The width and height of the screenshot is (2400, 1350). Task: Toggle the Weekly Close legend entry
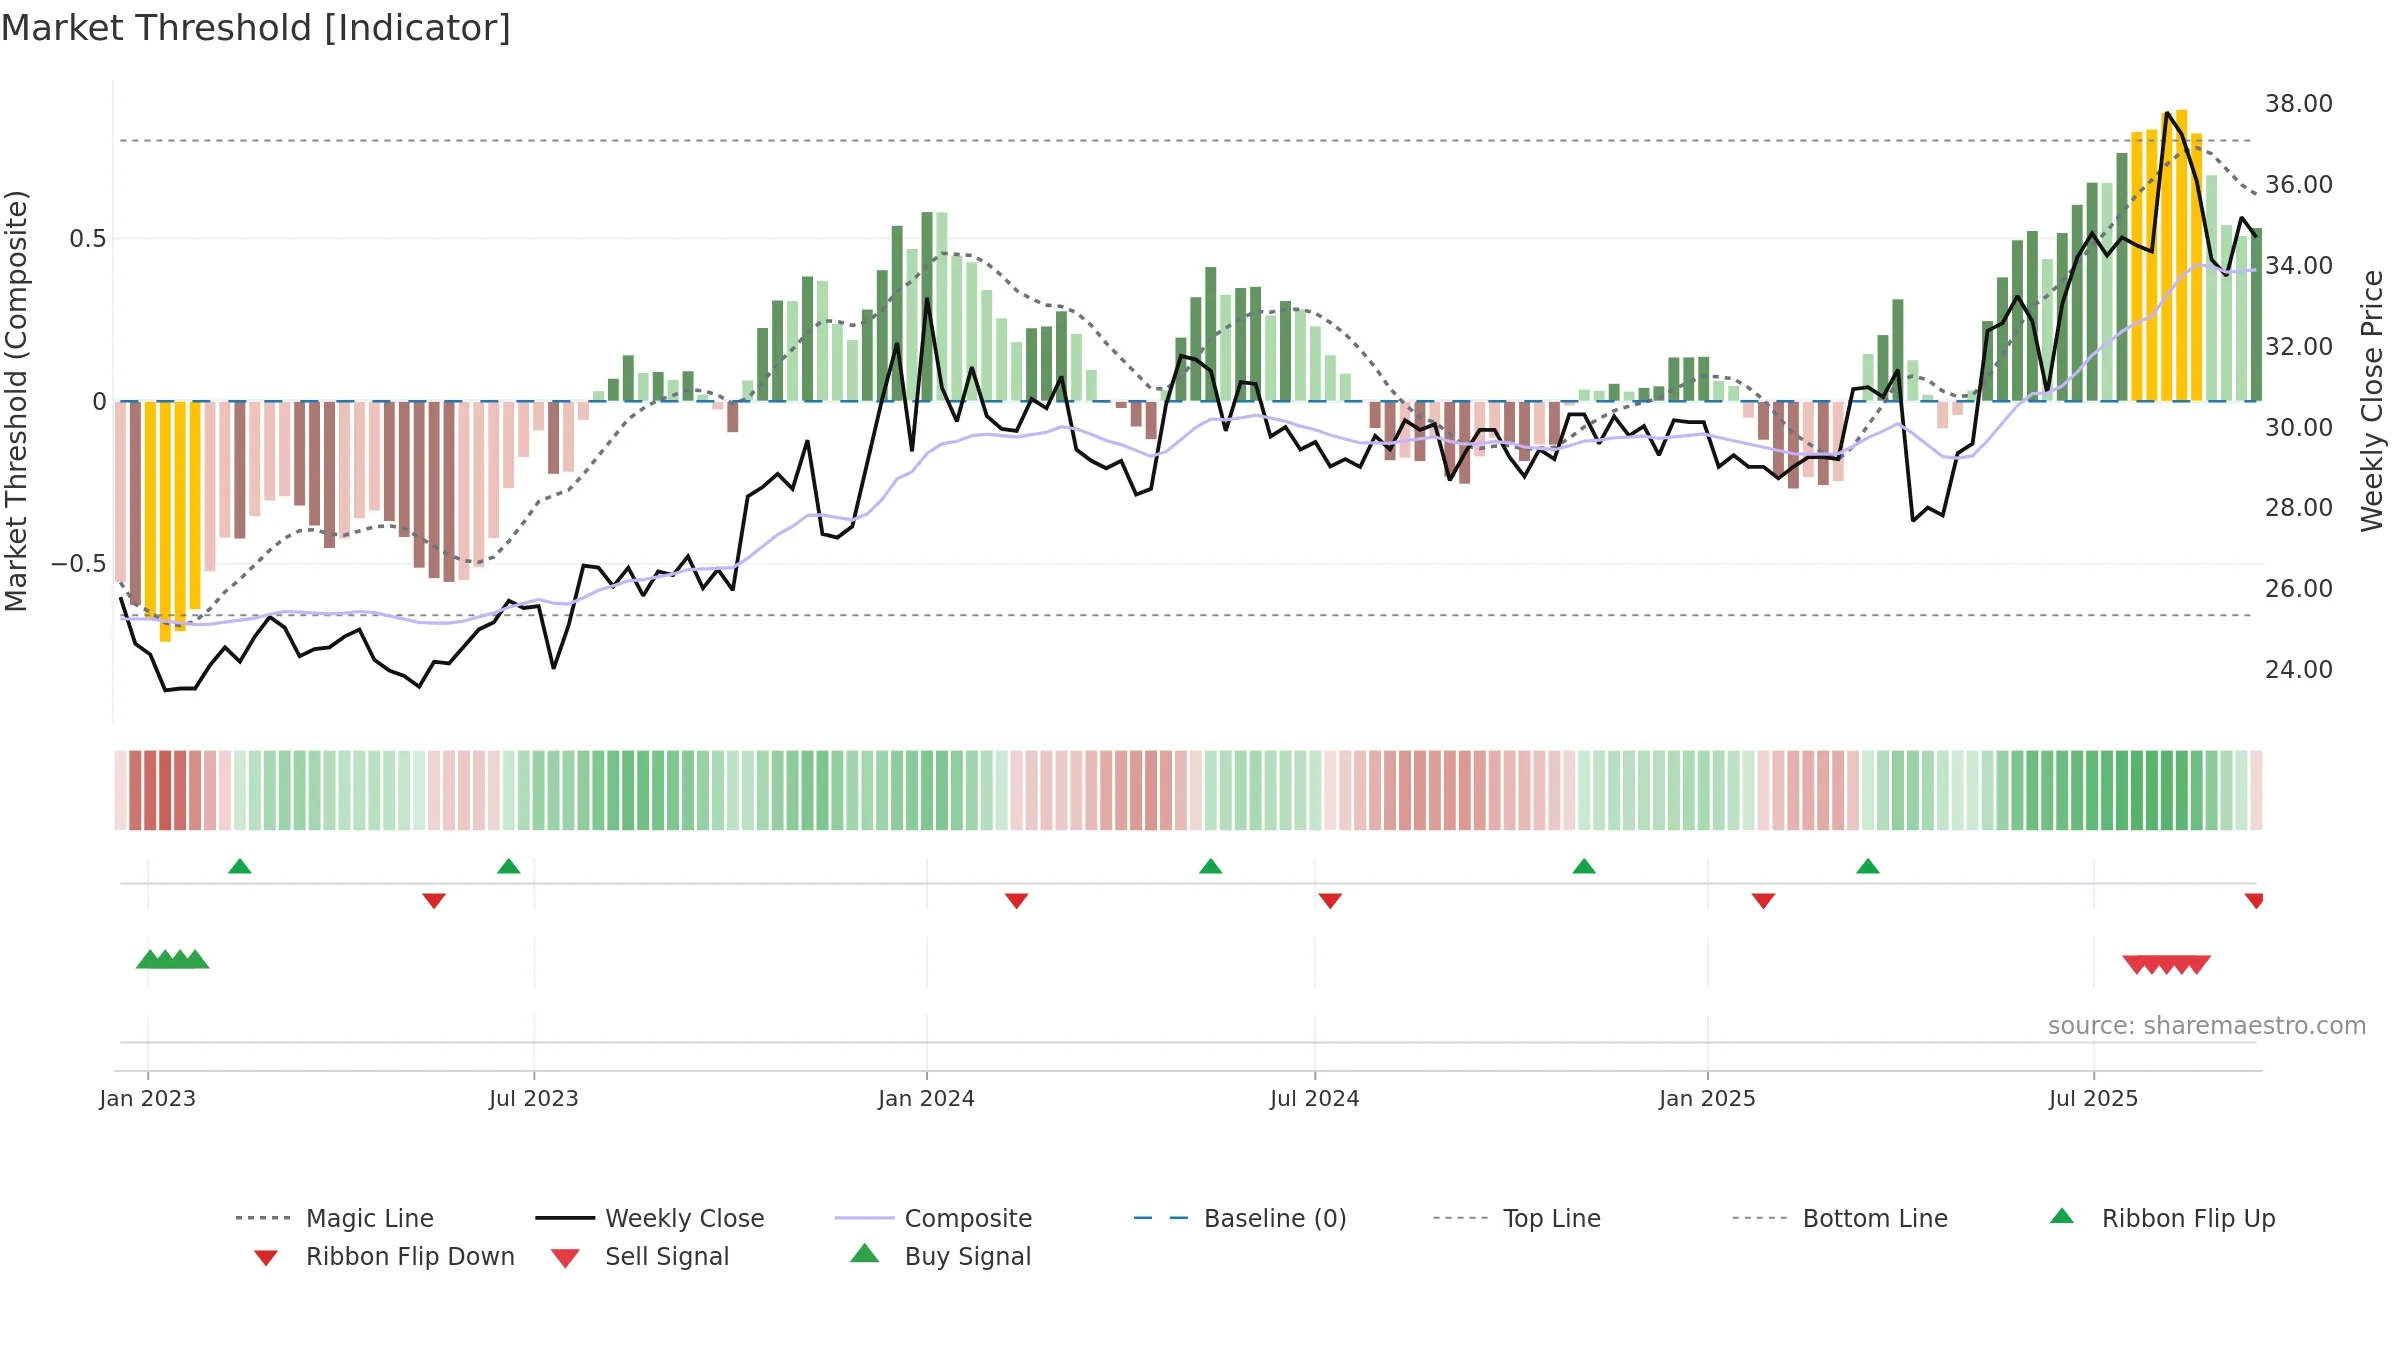pos(649,1218)
